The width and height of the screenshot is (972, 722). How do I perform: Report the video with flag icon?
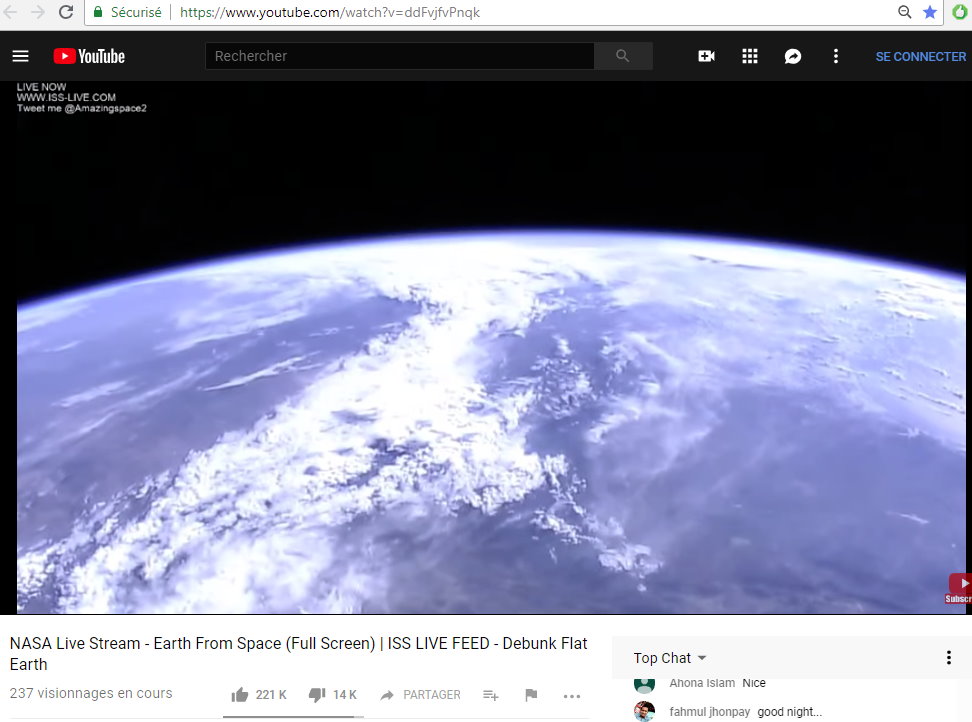(x=531, y=695)
